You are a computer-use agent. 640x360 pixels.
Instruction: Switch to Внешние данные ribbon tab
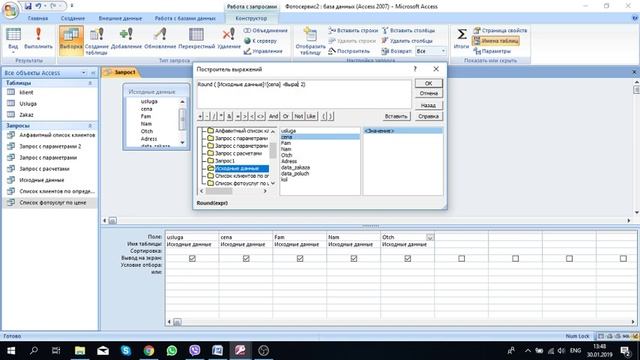[x=120, y=18]
